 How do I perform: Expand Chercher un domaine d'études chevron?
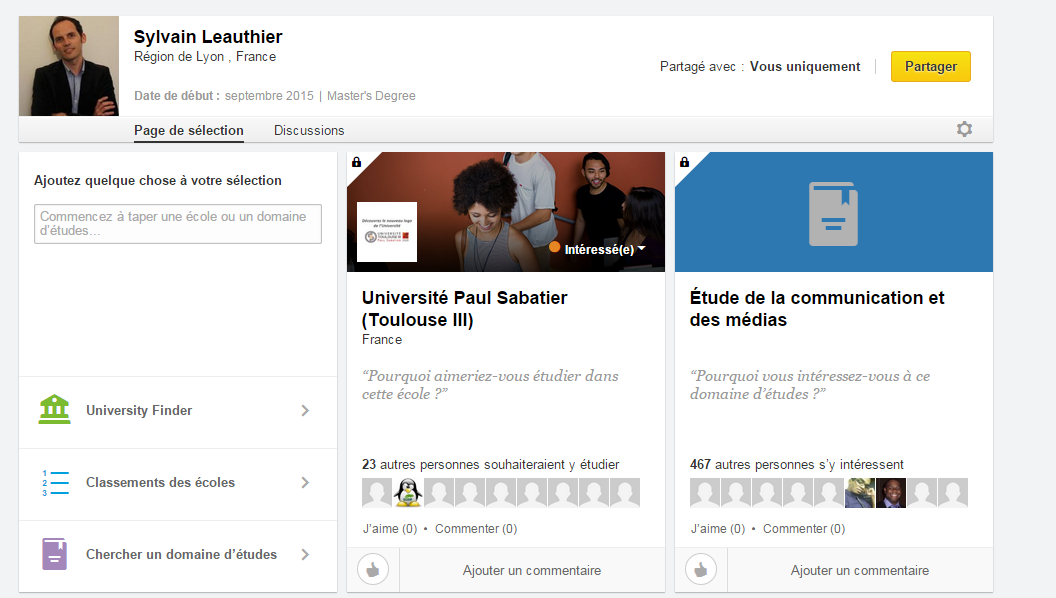point(305,554)
